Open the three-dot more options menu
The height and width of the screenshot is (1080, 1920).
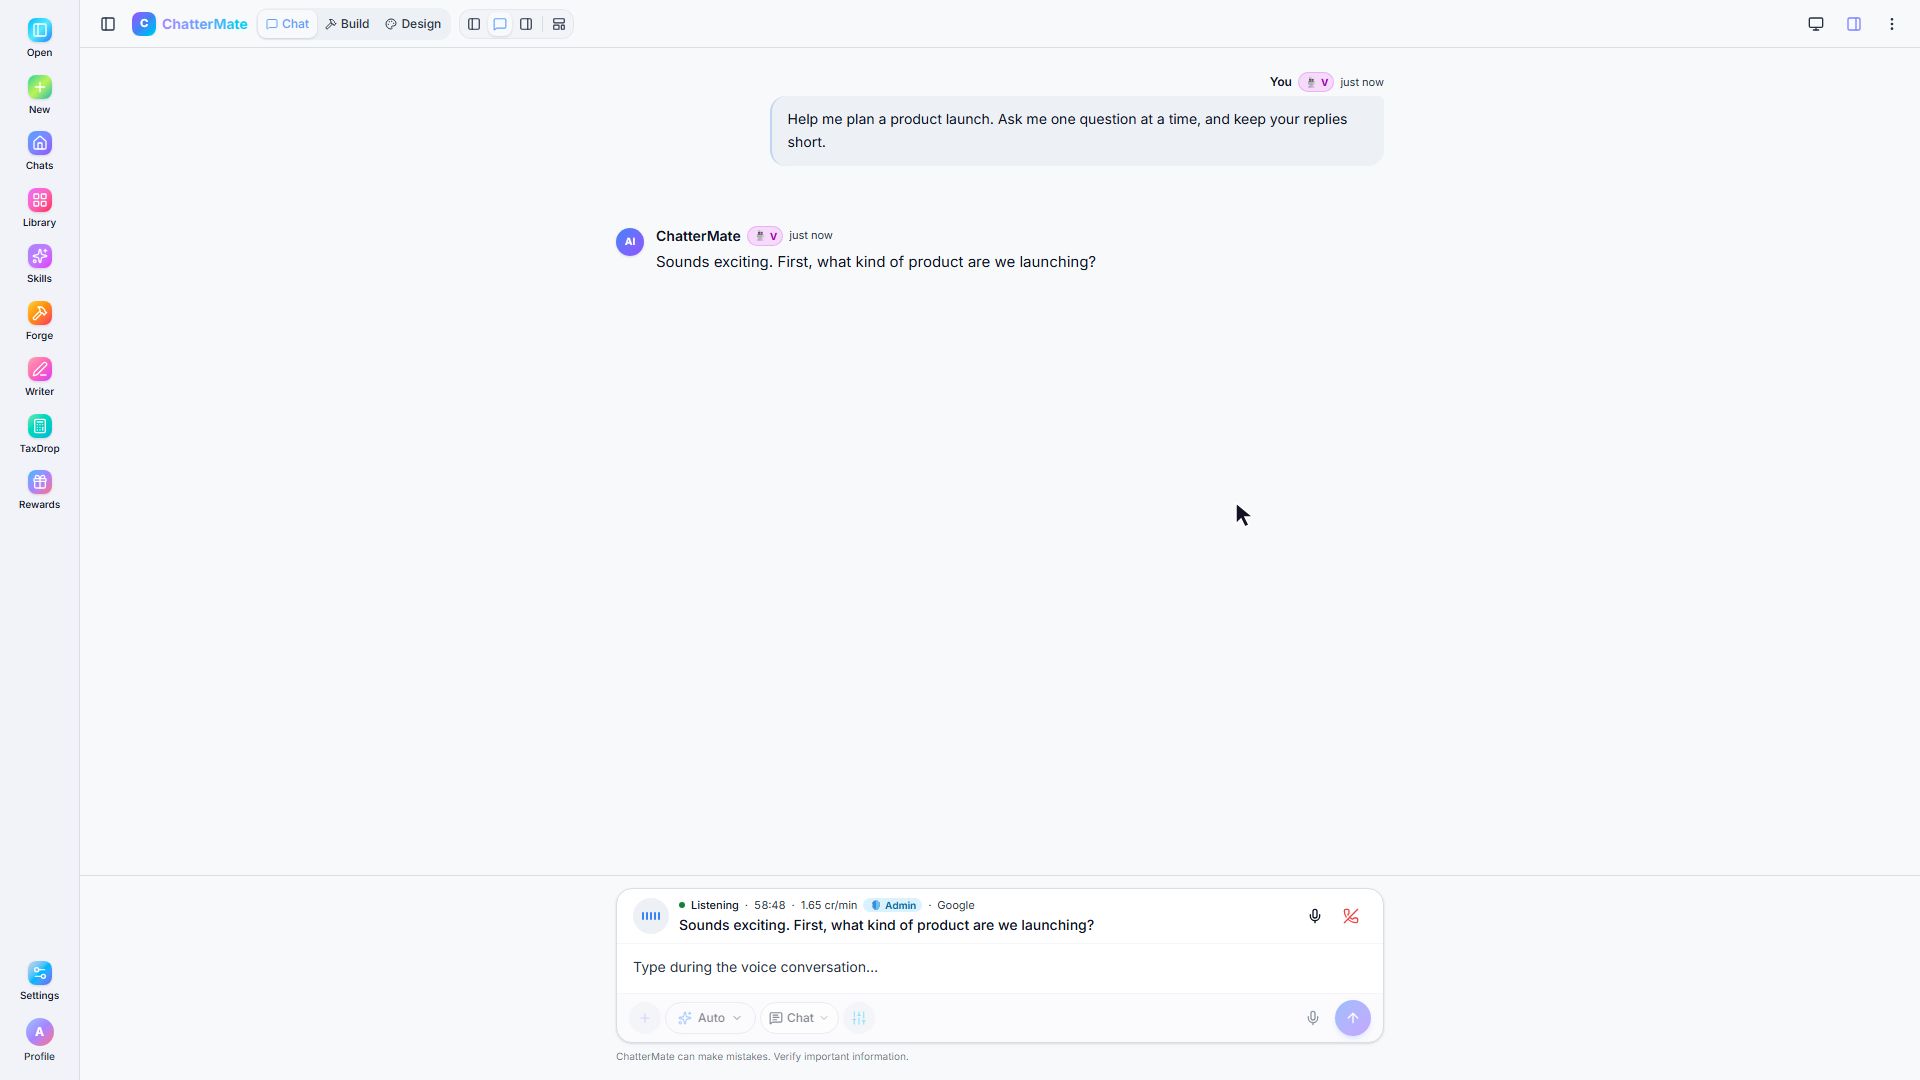[1892, 24]
